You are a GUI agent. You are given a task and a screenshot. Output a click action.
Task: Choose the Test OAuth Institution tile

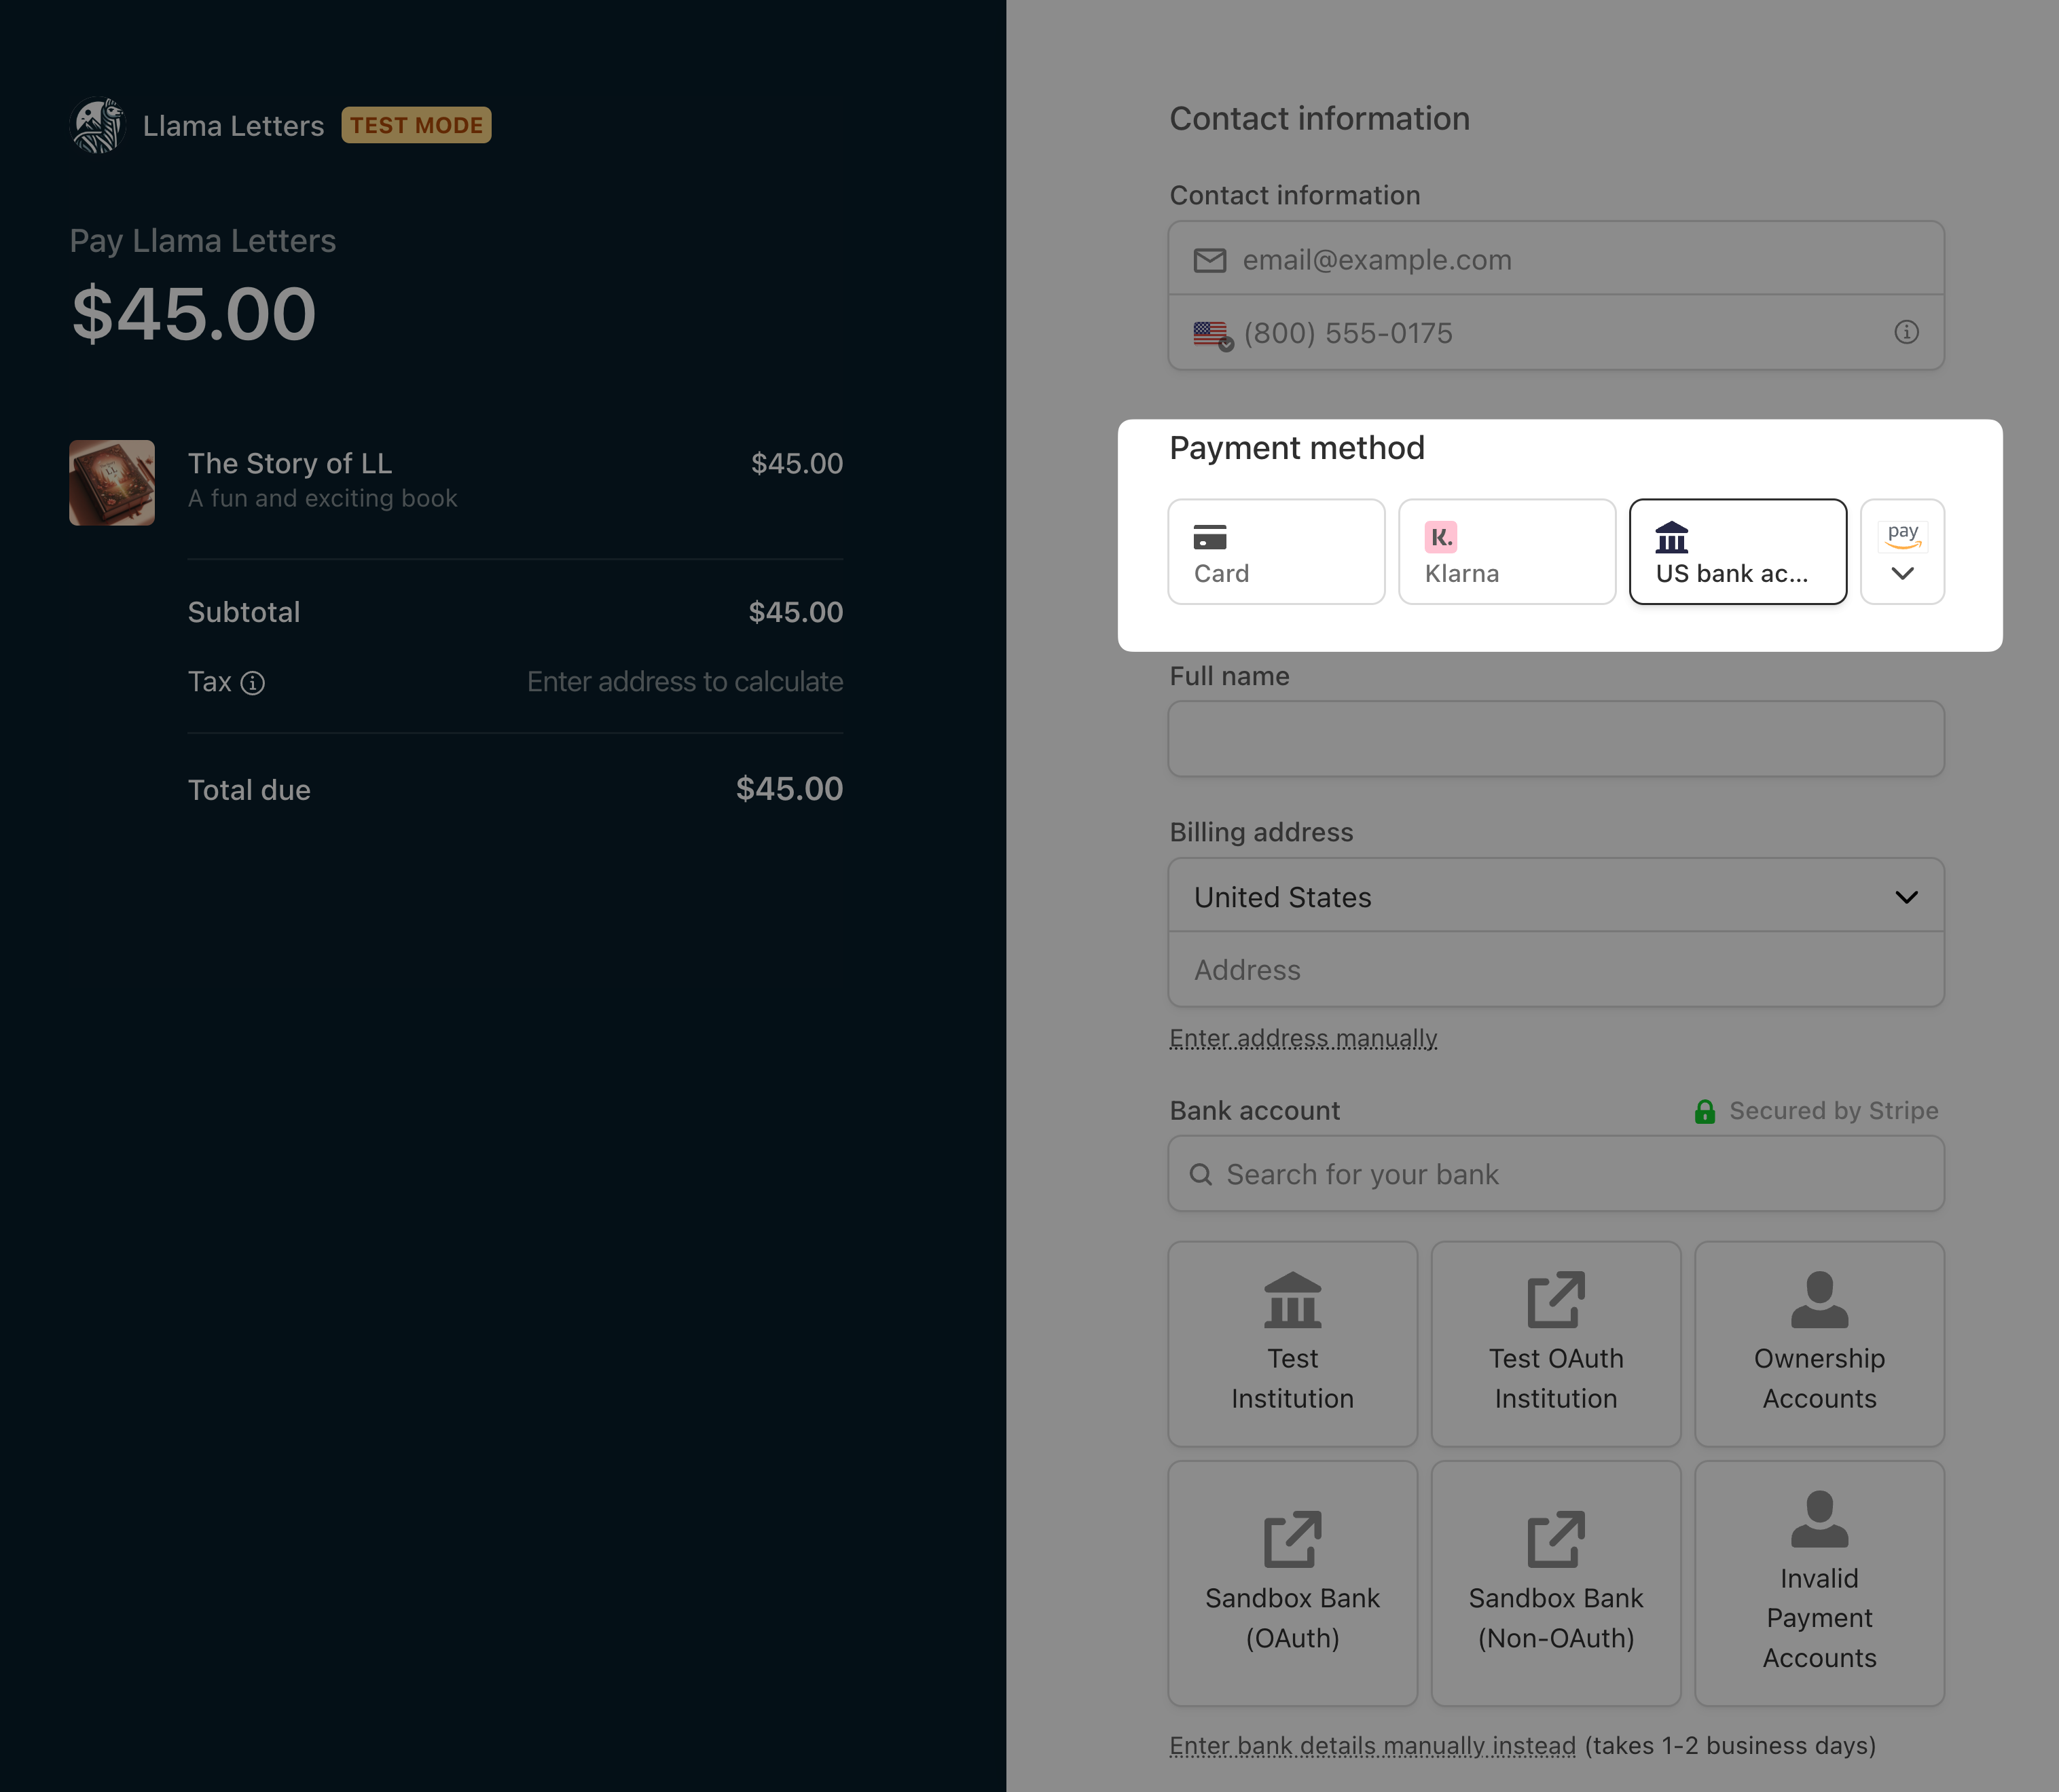tap(1555, 1343)
